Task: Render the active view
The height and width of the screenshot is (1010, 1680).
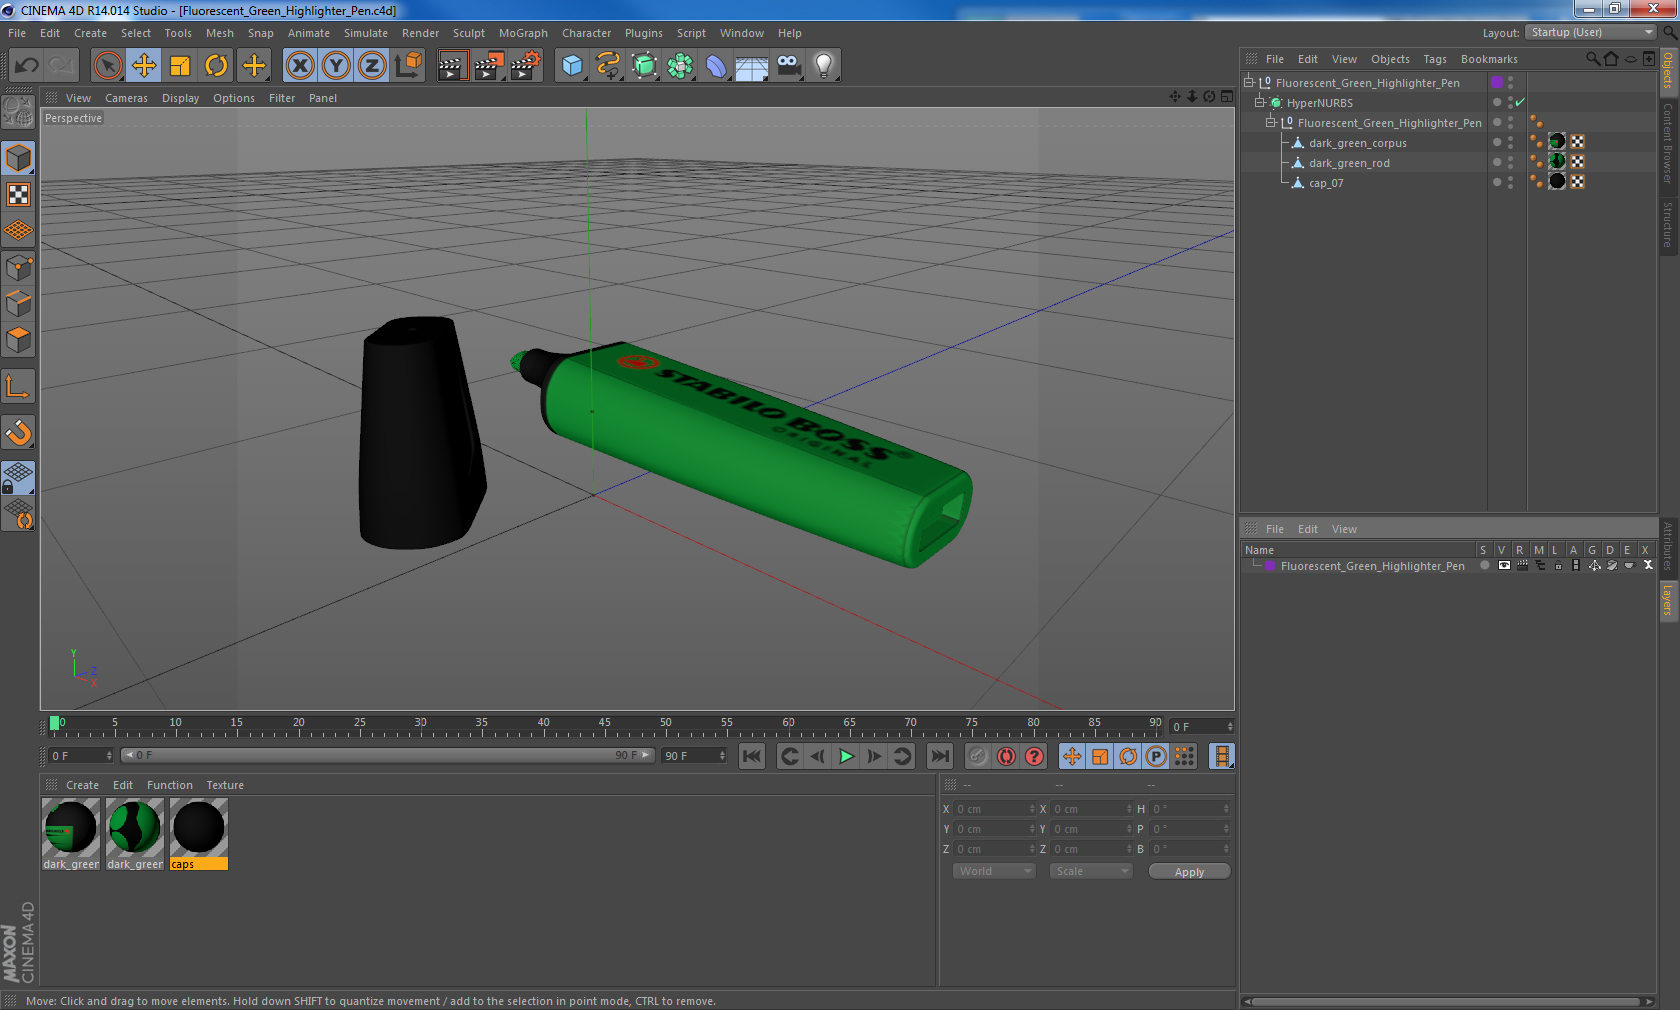Action: 452,66
